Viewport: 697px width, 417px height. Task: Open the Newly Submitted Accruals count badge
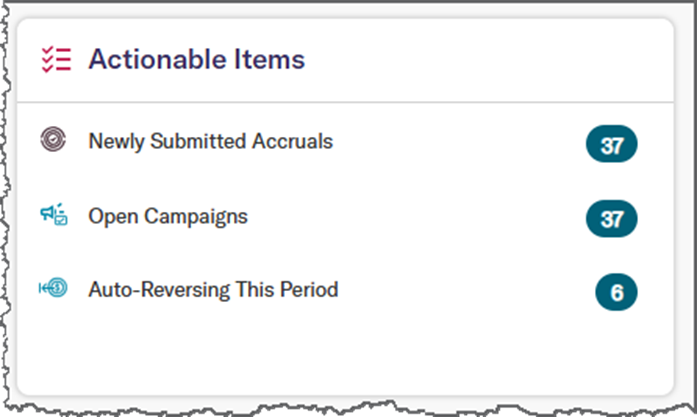[x=611, y=144]
